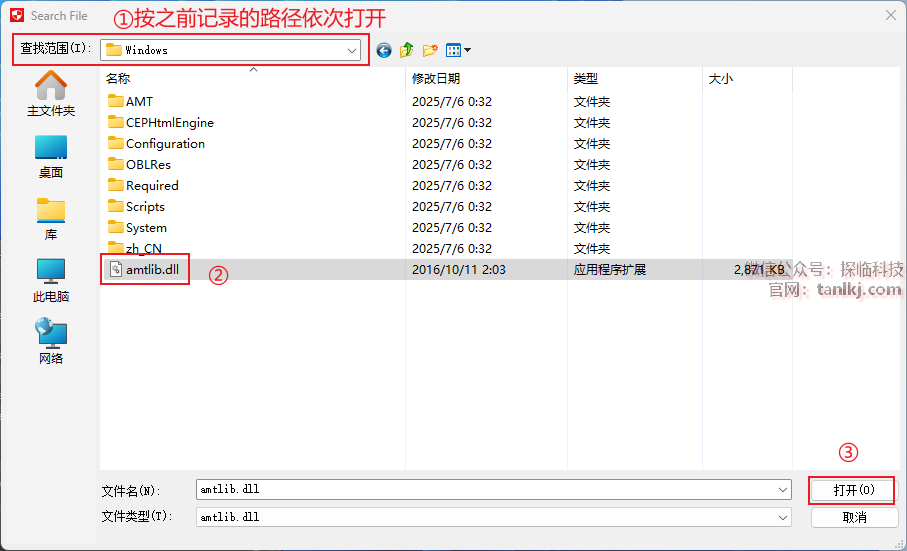Sort by the 名称 column header
907x551 pixels.
click(118, 79)
